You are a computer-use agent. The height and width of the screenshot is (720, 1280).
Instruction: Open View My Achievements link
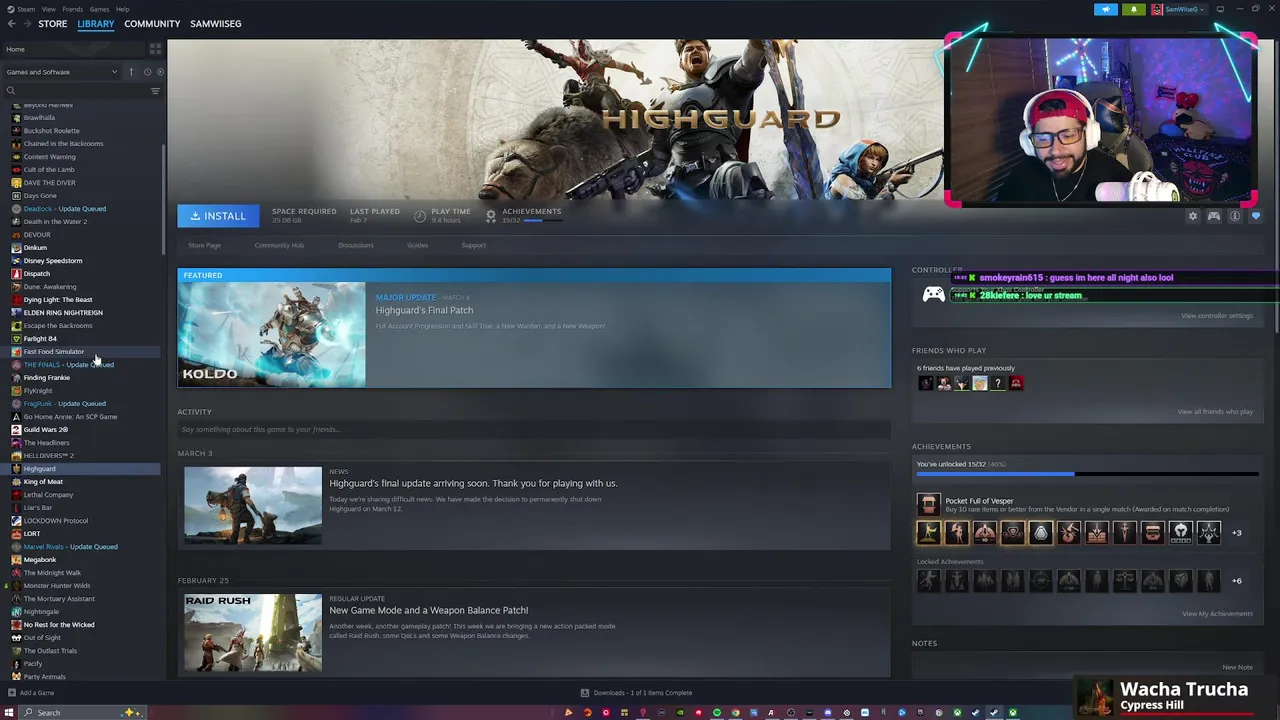pyautogui.click(x=1217, y=614)
